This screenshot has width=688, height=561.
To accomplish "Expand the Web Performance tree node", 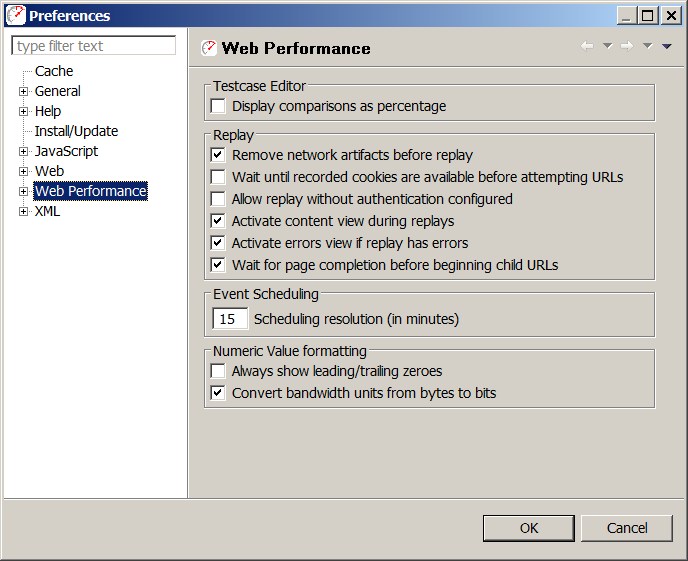I will pos(23,191).
